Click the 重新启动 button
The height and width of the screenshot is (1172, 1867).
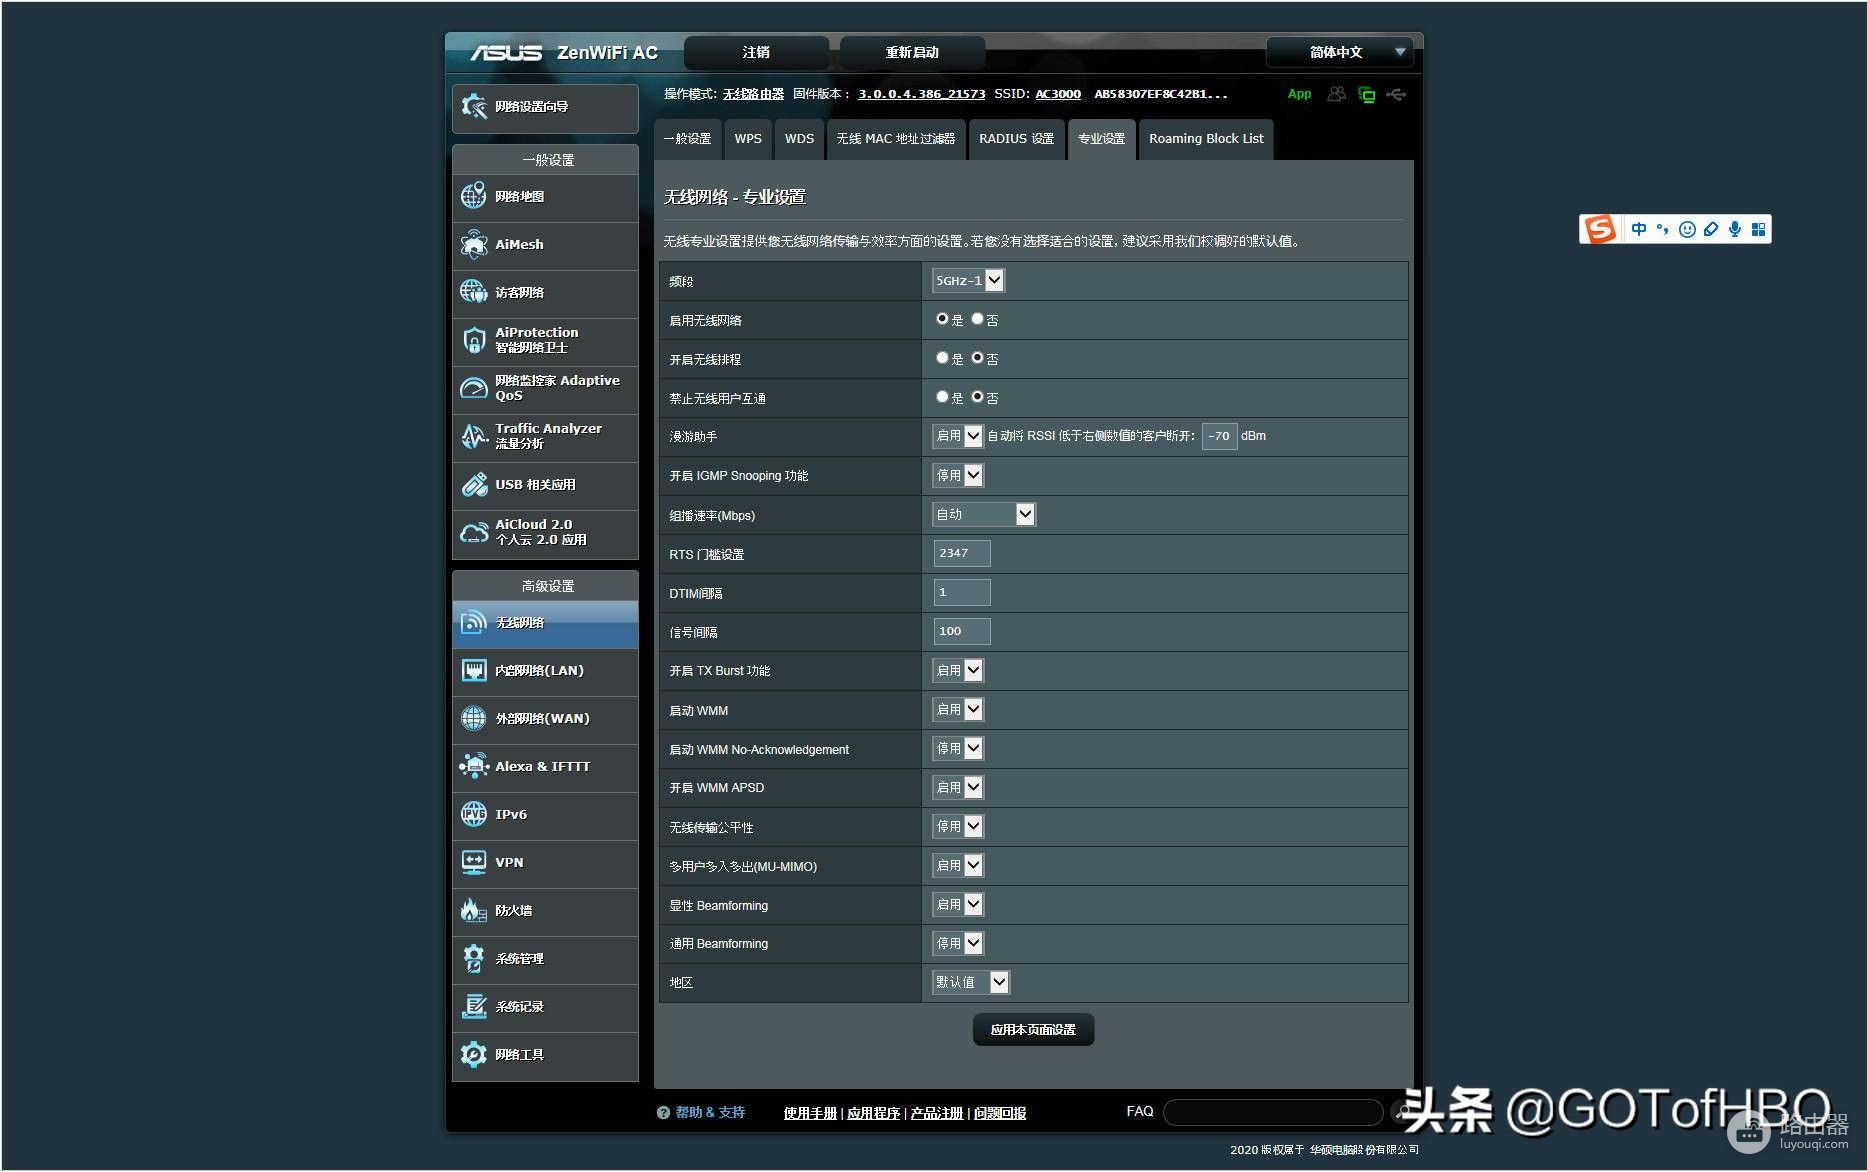coord(911,52)
